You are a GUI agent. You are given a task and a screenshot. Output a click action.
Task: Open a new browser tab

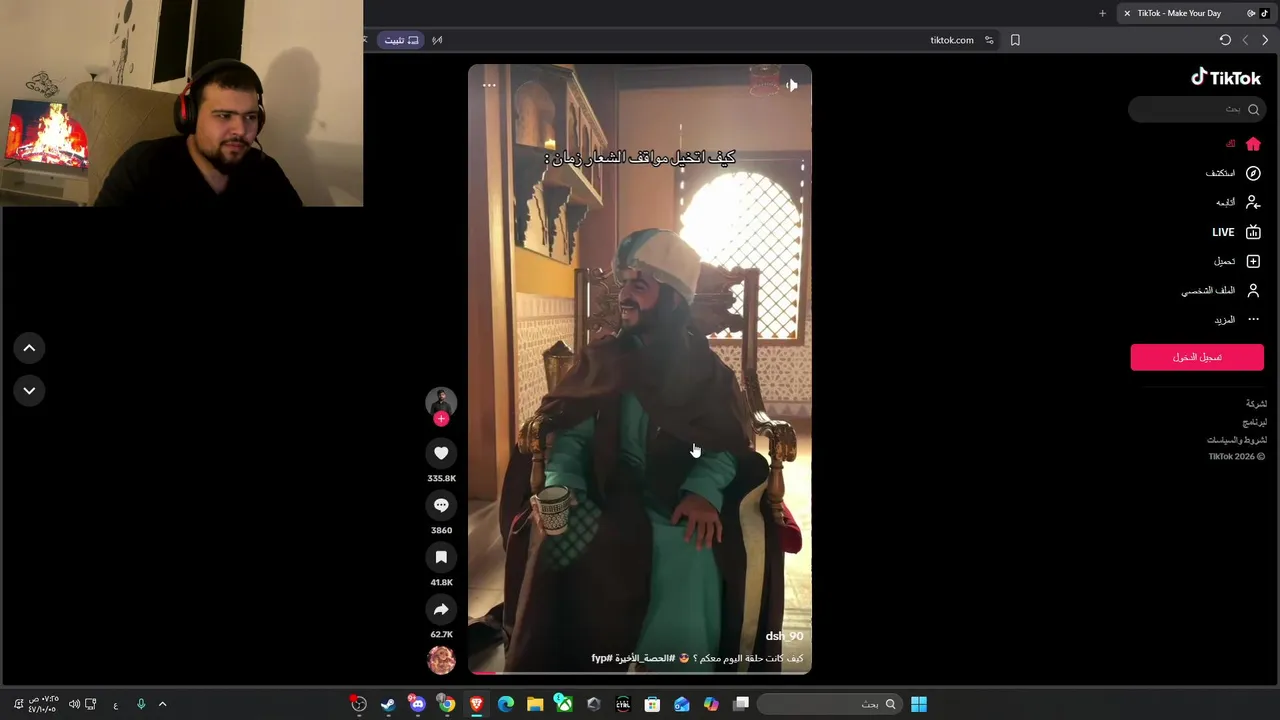coord(1102,13)
